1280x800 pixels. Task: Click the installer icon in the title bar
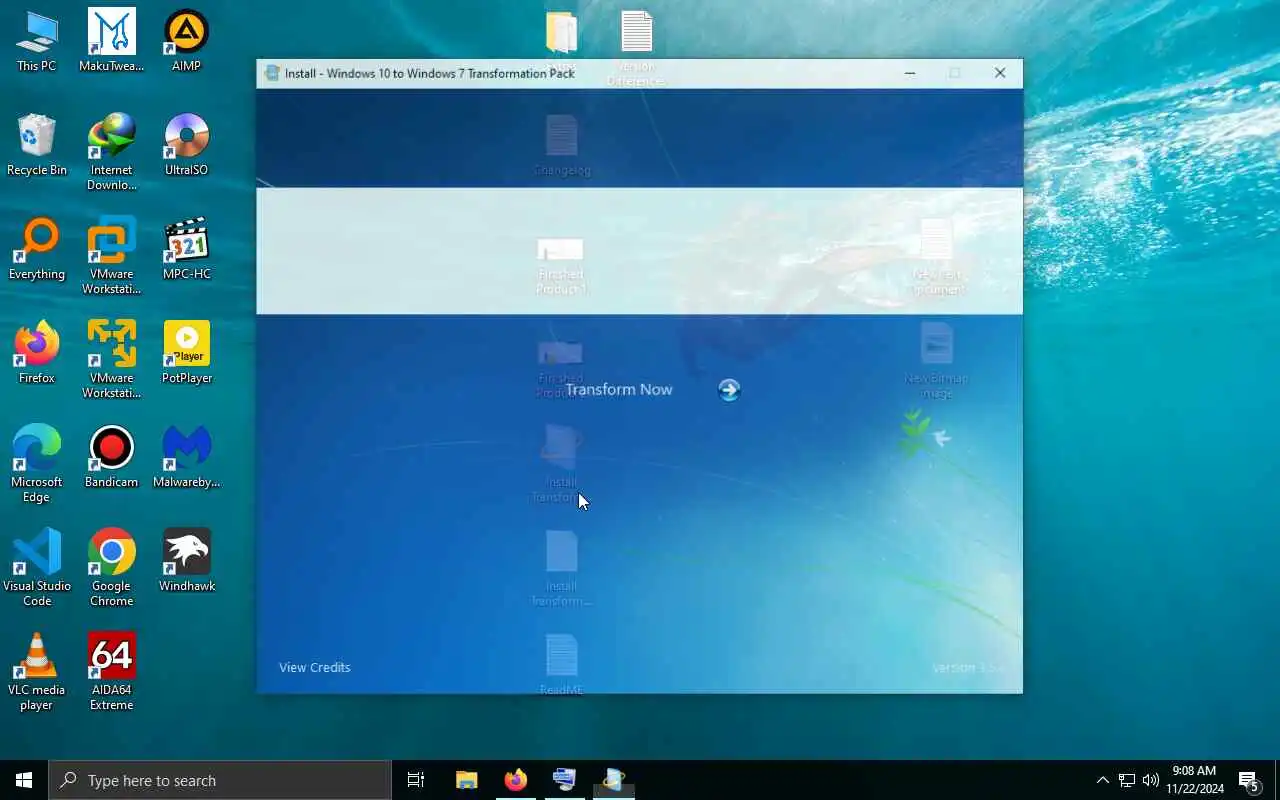271,73
